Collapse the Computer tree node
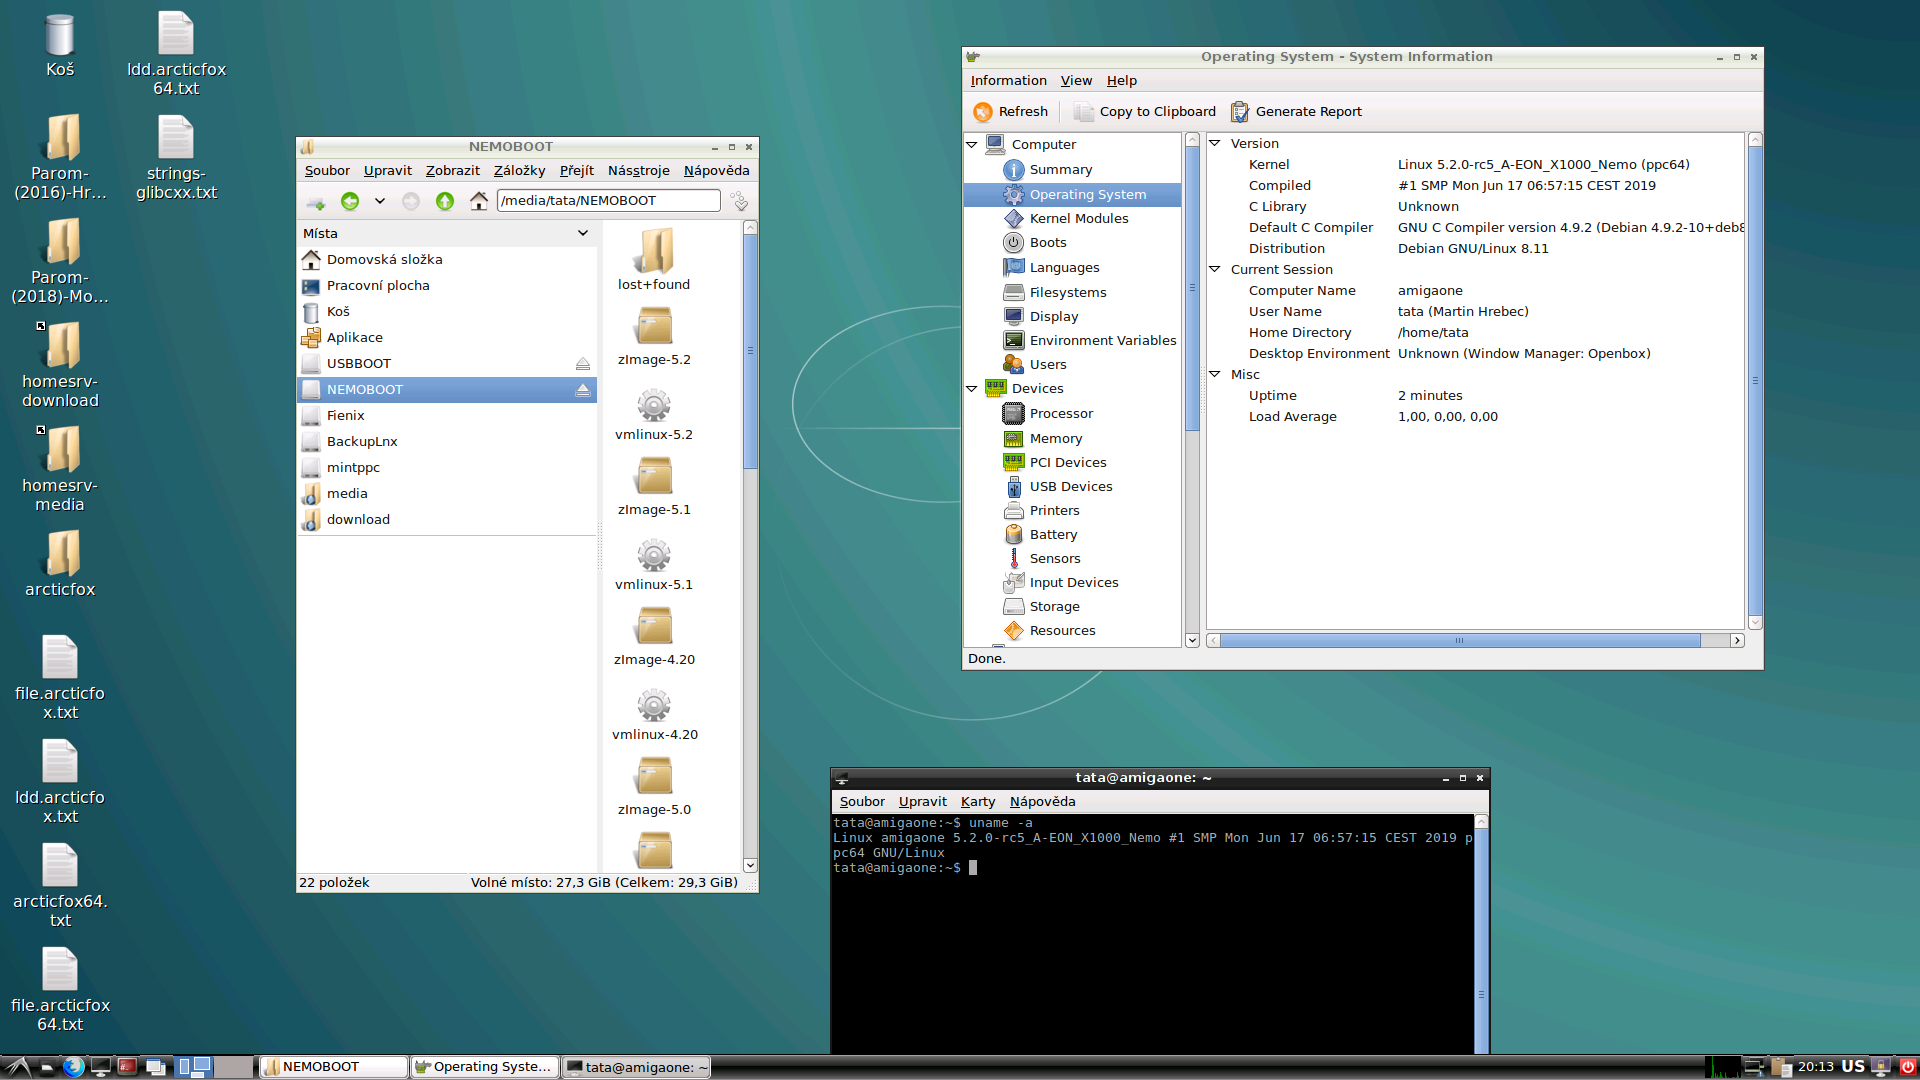The width and height of the screenshot is (1920, 1080). click(971, 144)
